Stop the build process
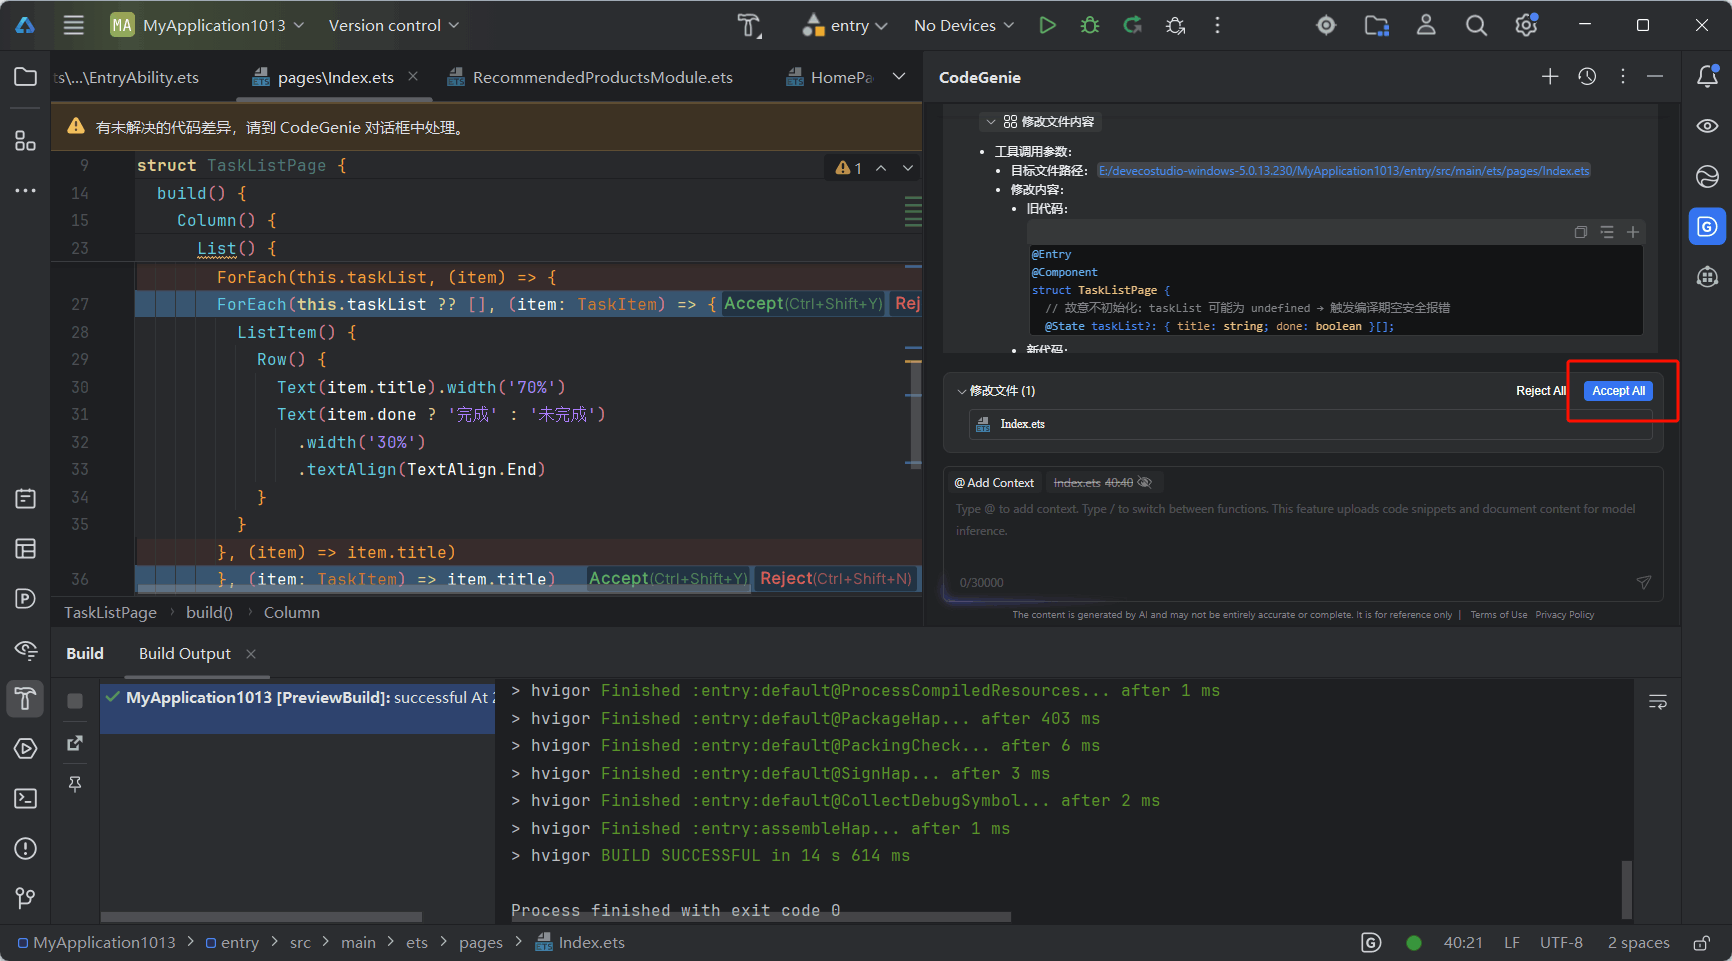 (75, 701)
